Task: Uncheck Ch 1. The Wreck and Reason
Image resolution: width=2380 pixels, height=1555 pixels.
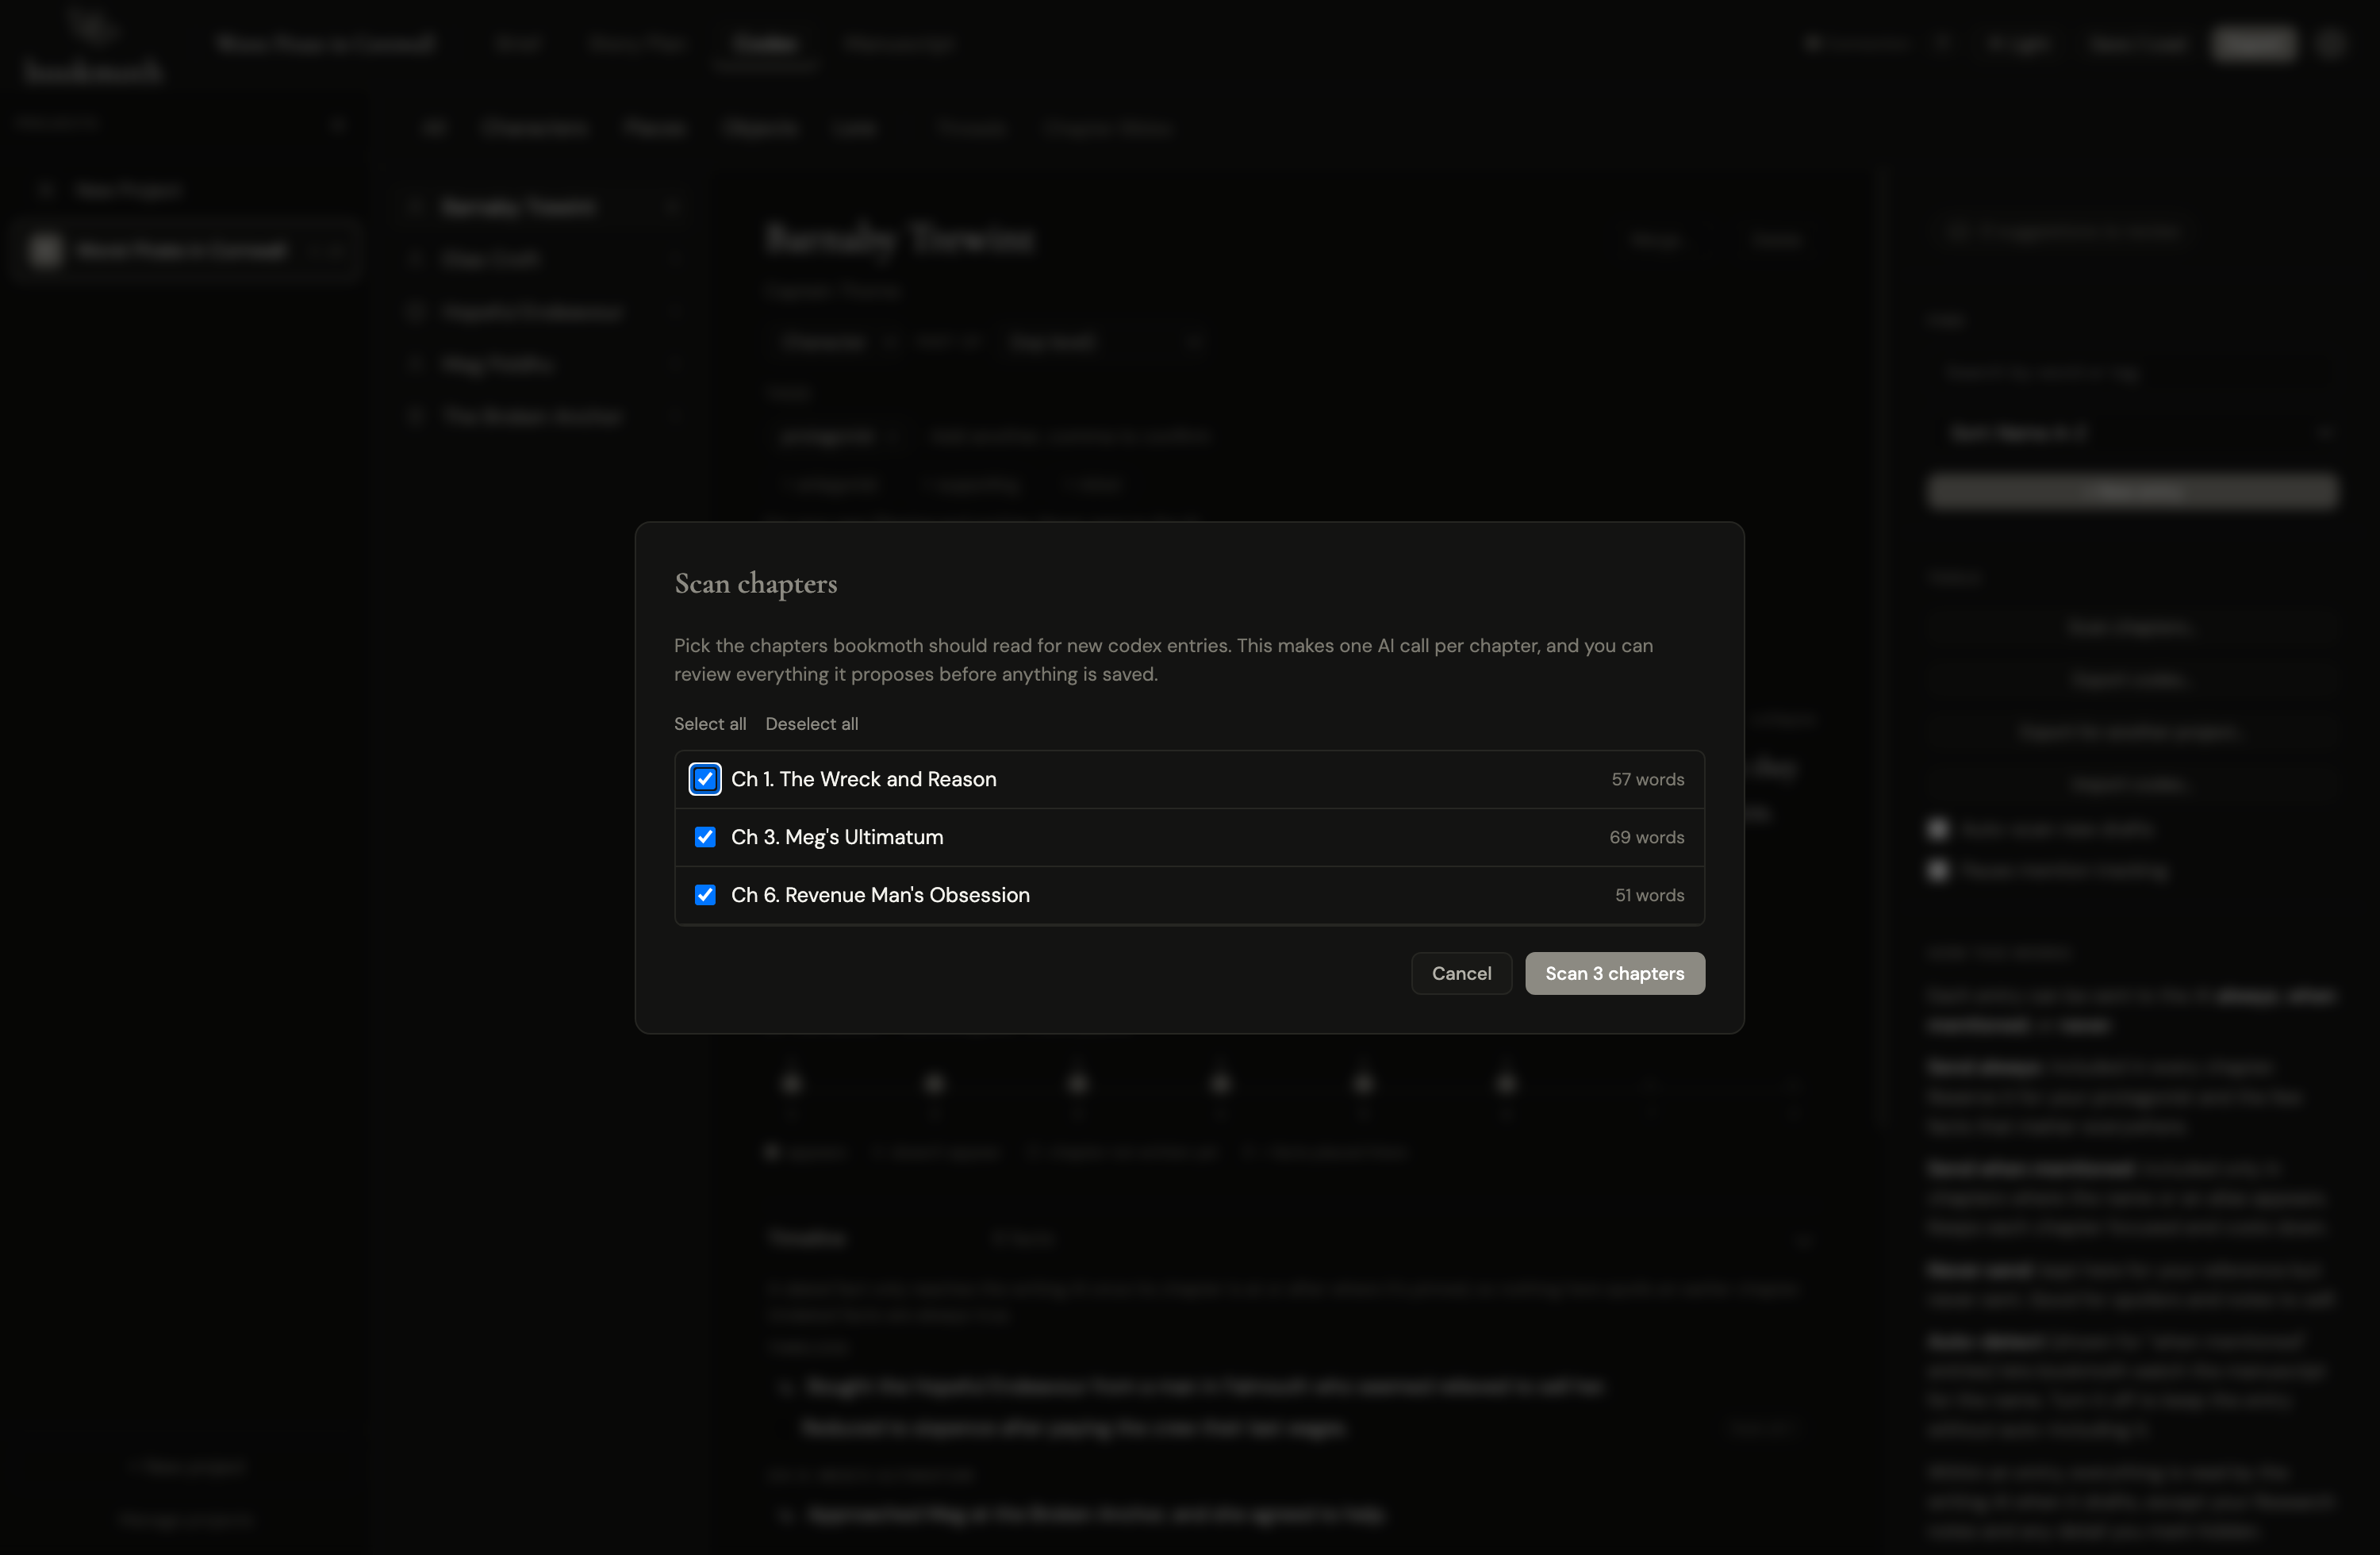Action: coord(705,779)
